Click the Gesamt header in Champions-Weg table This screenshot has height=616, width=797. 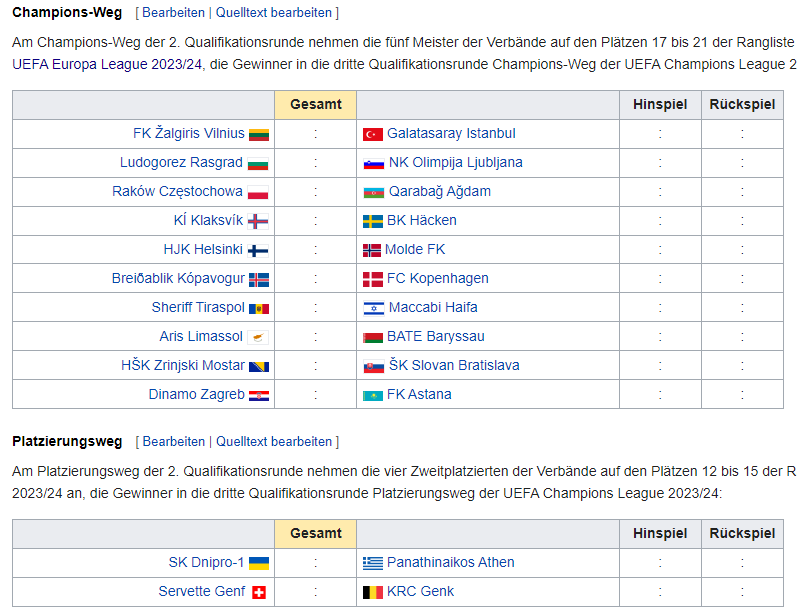[316, 105]
